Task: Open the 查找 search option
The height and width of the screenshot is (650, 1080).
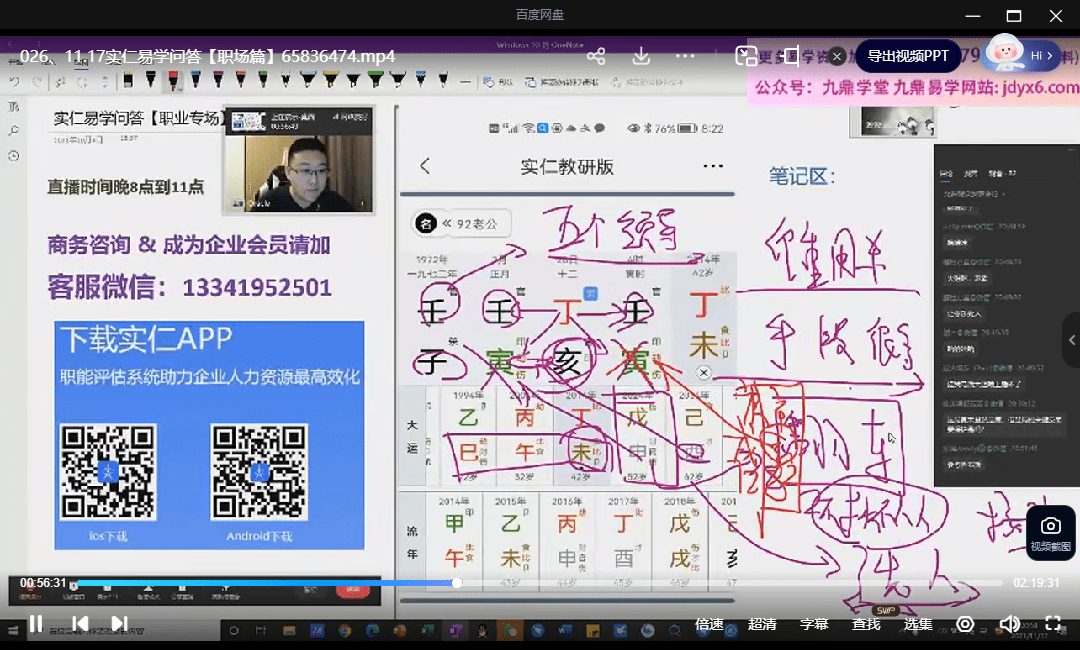Action: tap(866, 624)
